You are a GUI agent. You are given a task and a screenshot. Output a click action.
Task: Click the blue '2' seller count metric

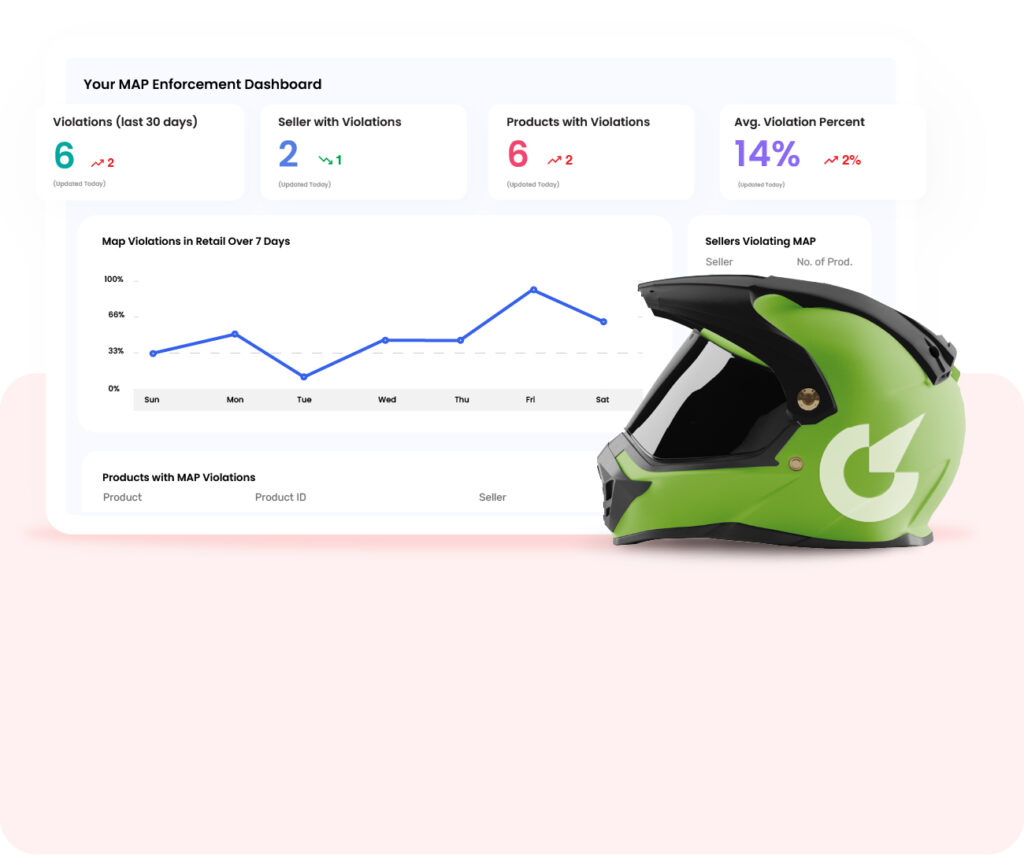(x=288, y=155)
